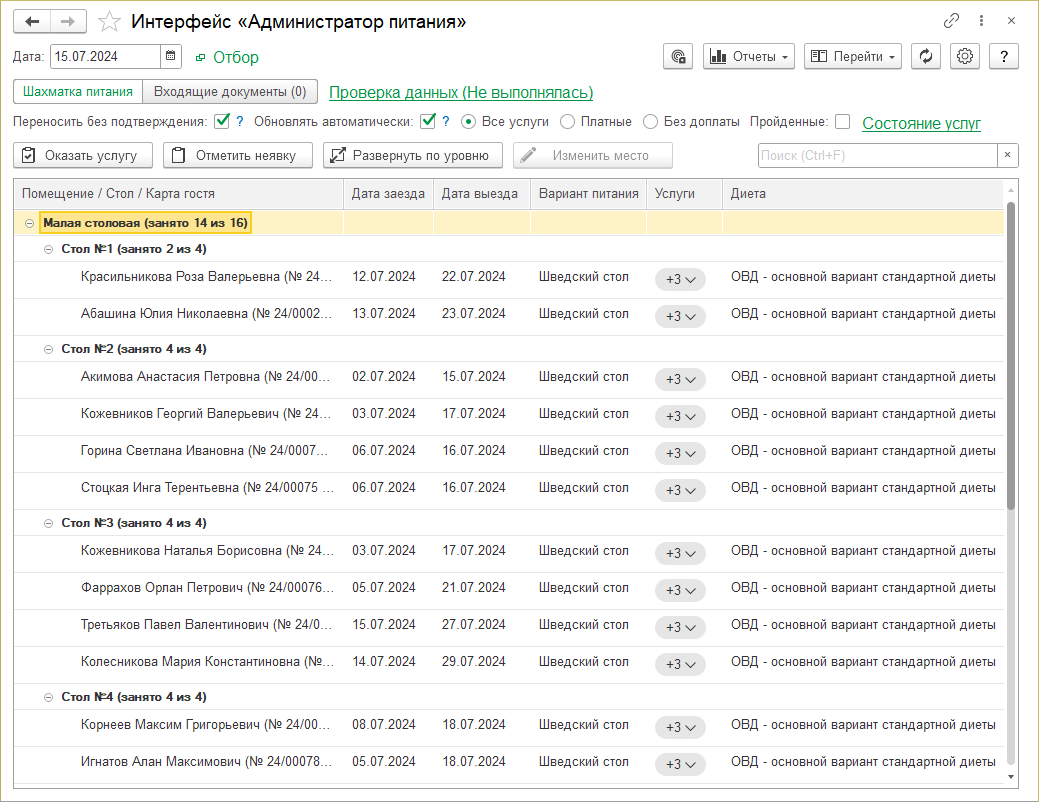Enable the 'Пройденные' checkbox

coord(842,122)
